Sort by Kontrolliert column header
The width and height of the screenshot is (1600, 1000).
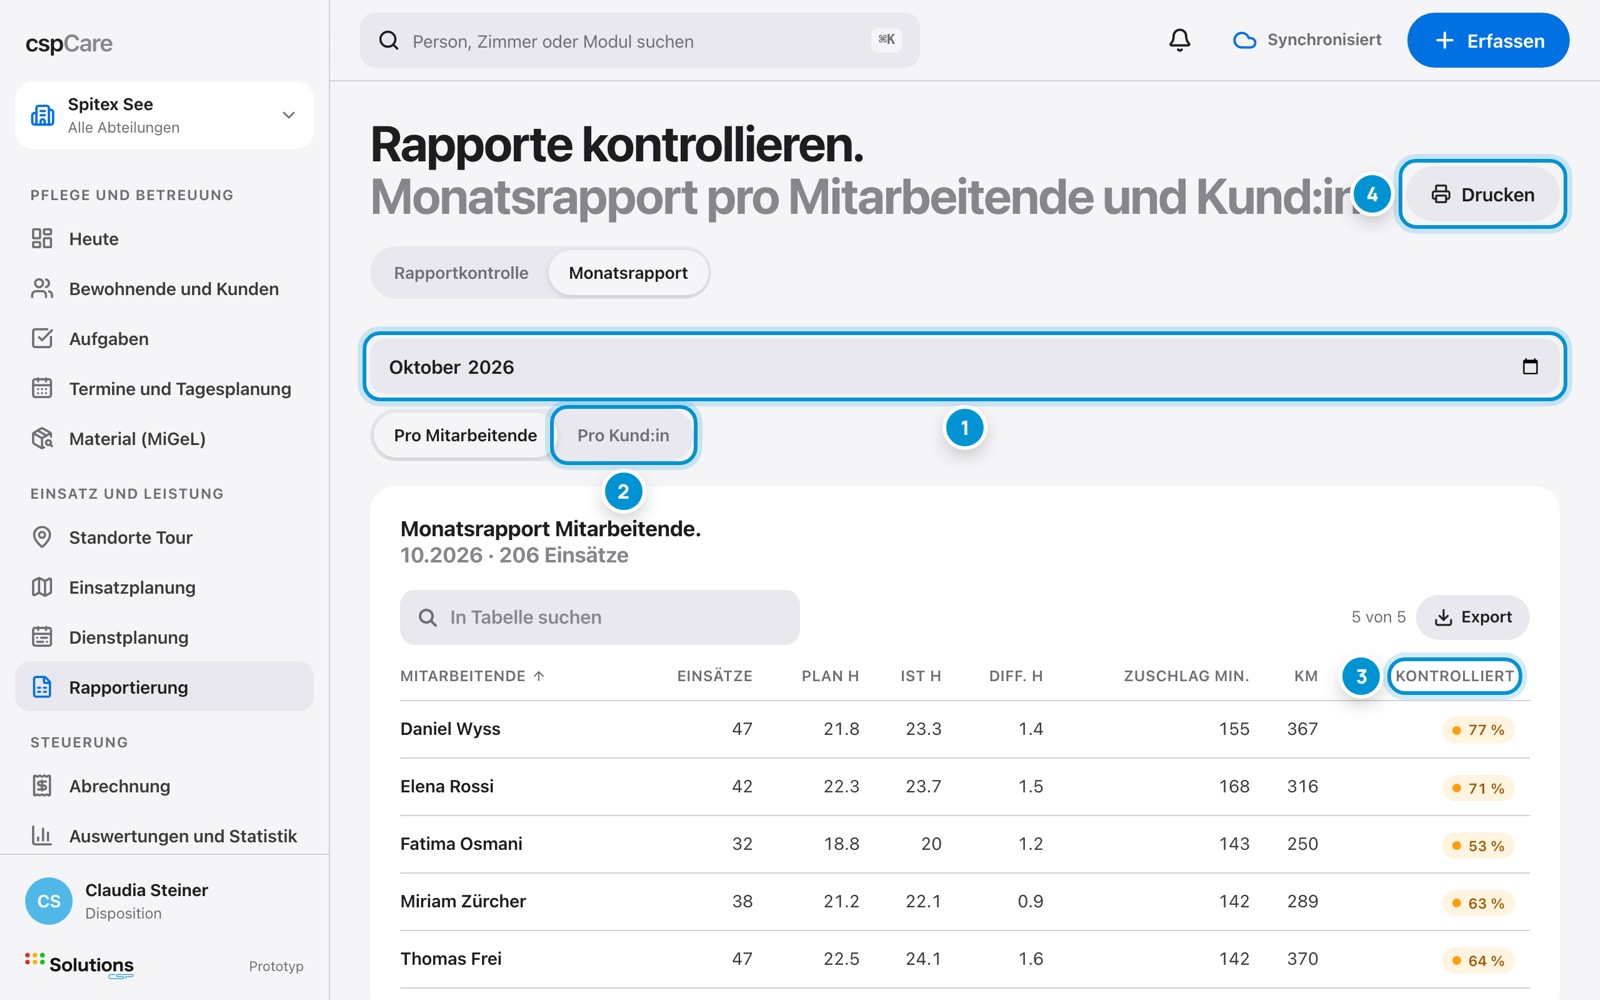[x=1454, y=676]
